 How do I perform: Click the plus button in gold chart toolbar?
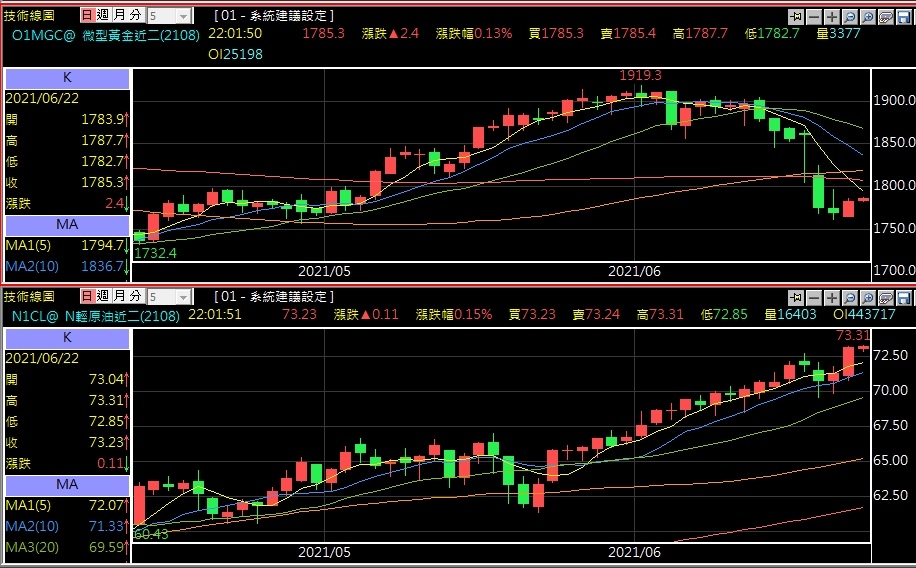(x=832, y=16)
